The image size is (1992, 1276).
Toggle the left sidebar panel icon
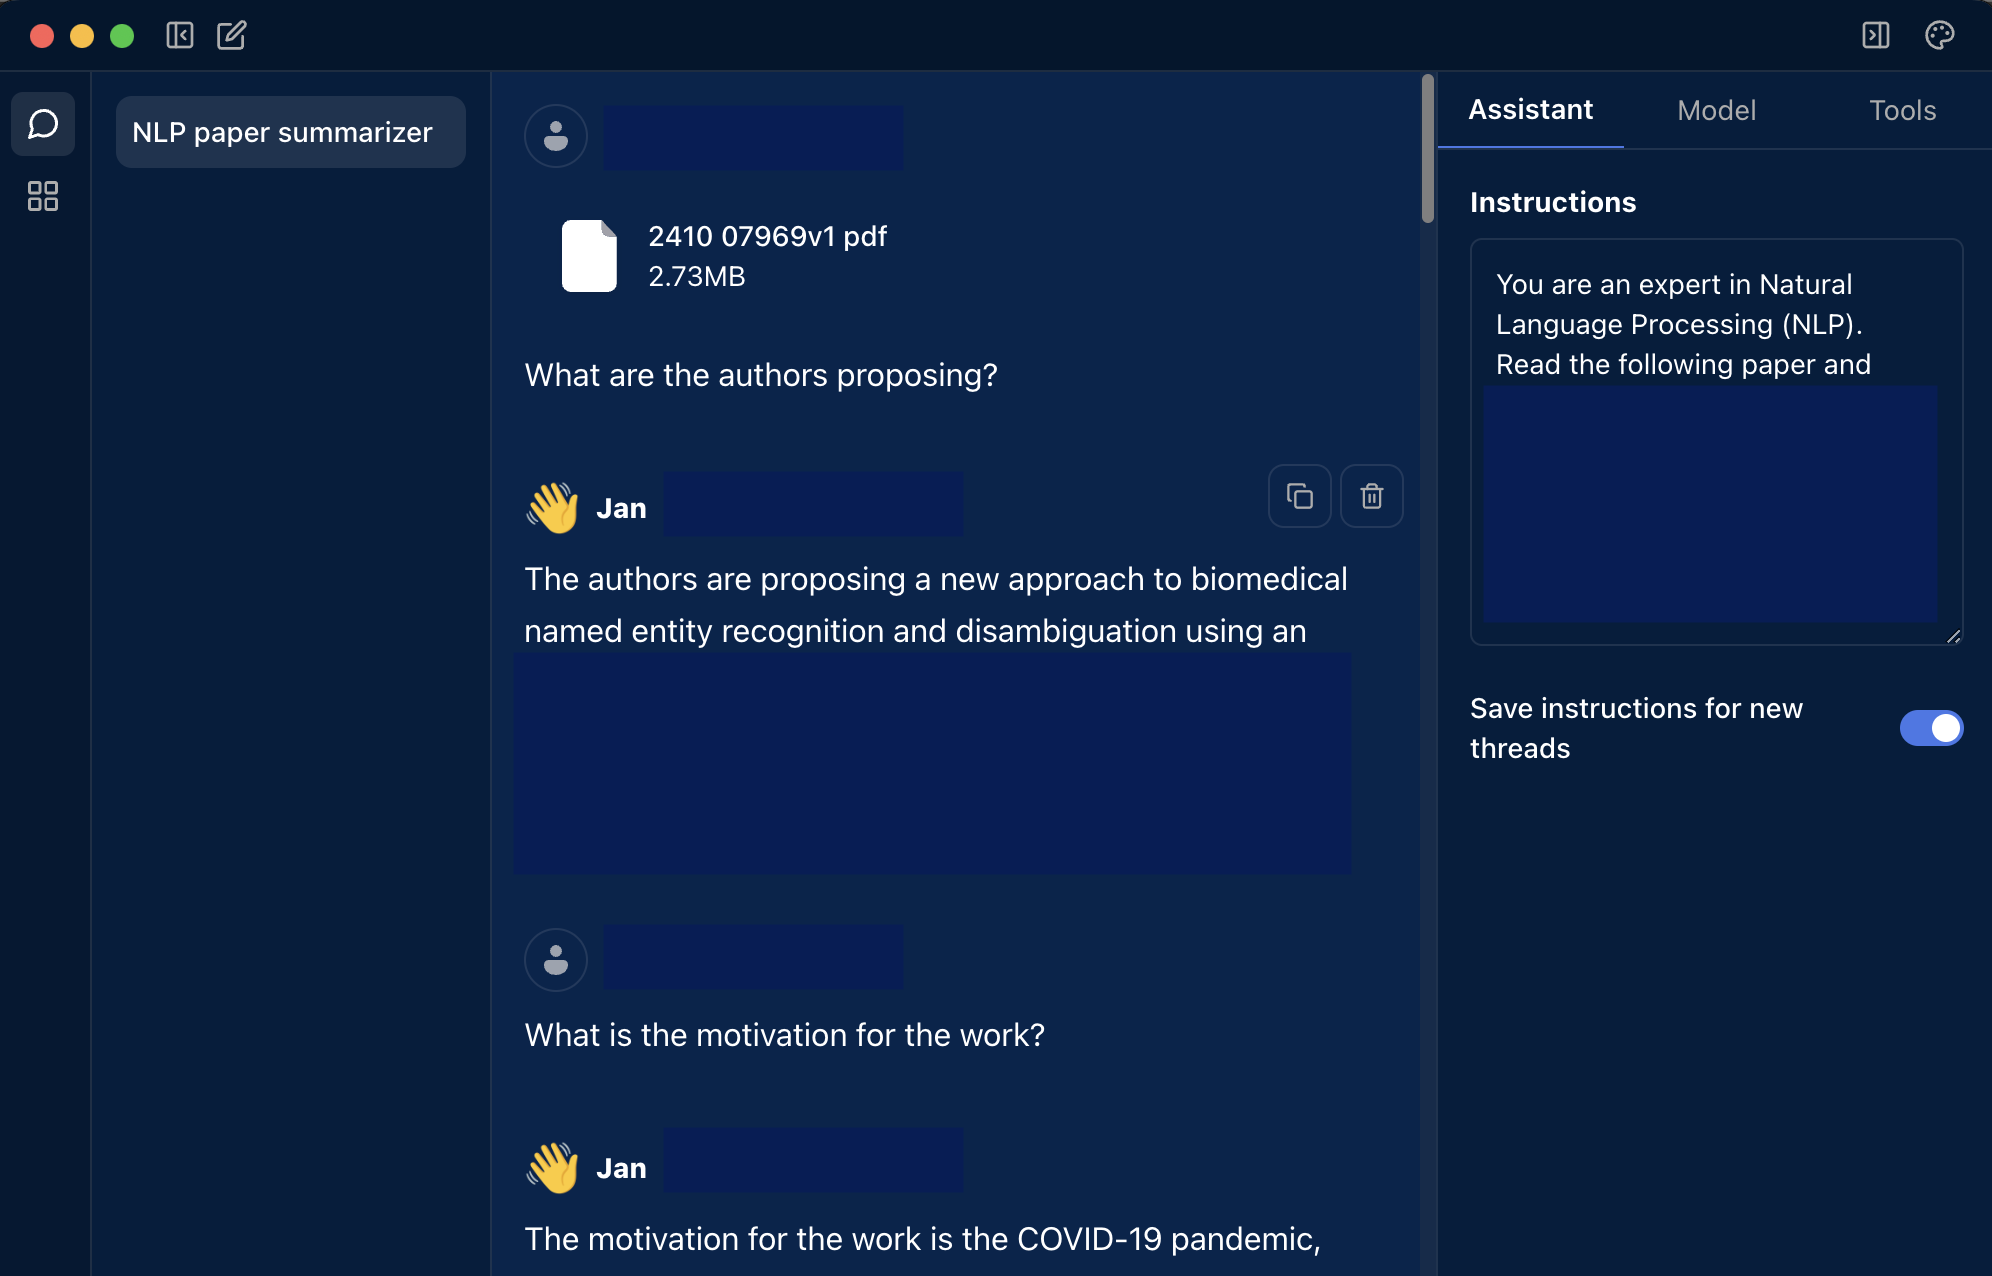pyautogui.click(x=180, y=36)
